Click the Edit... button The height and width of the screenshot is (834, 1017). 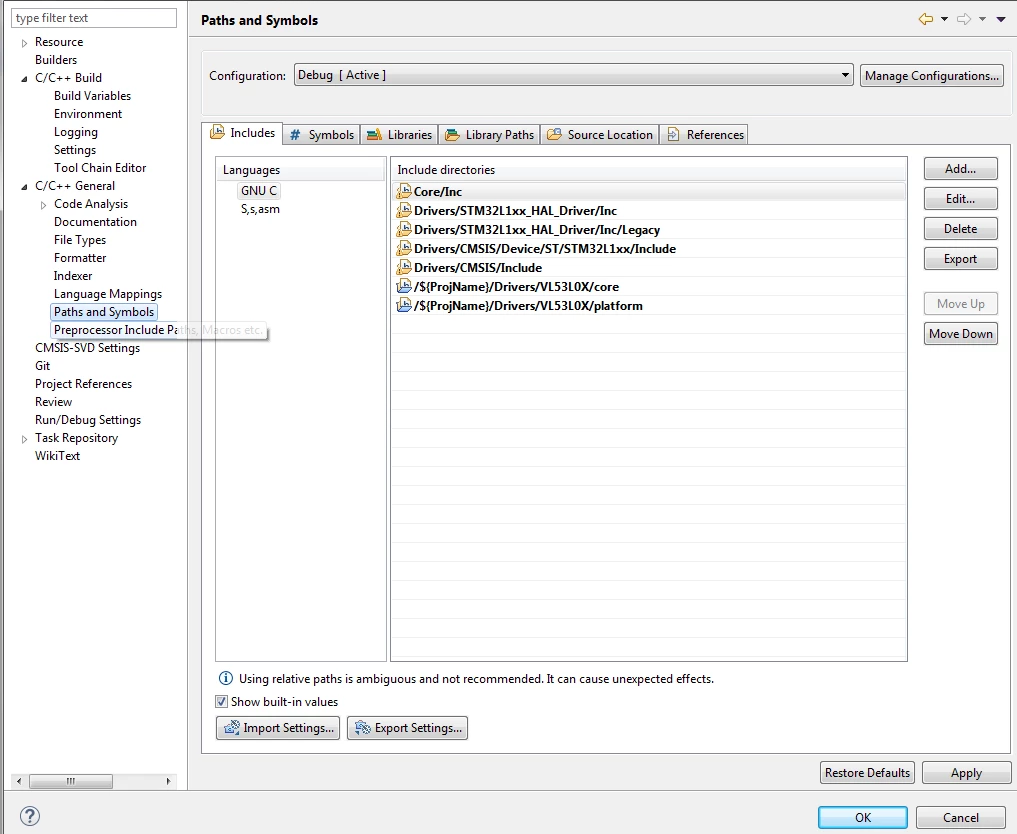pyautogui.click(x=961, y=198)
